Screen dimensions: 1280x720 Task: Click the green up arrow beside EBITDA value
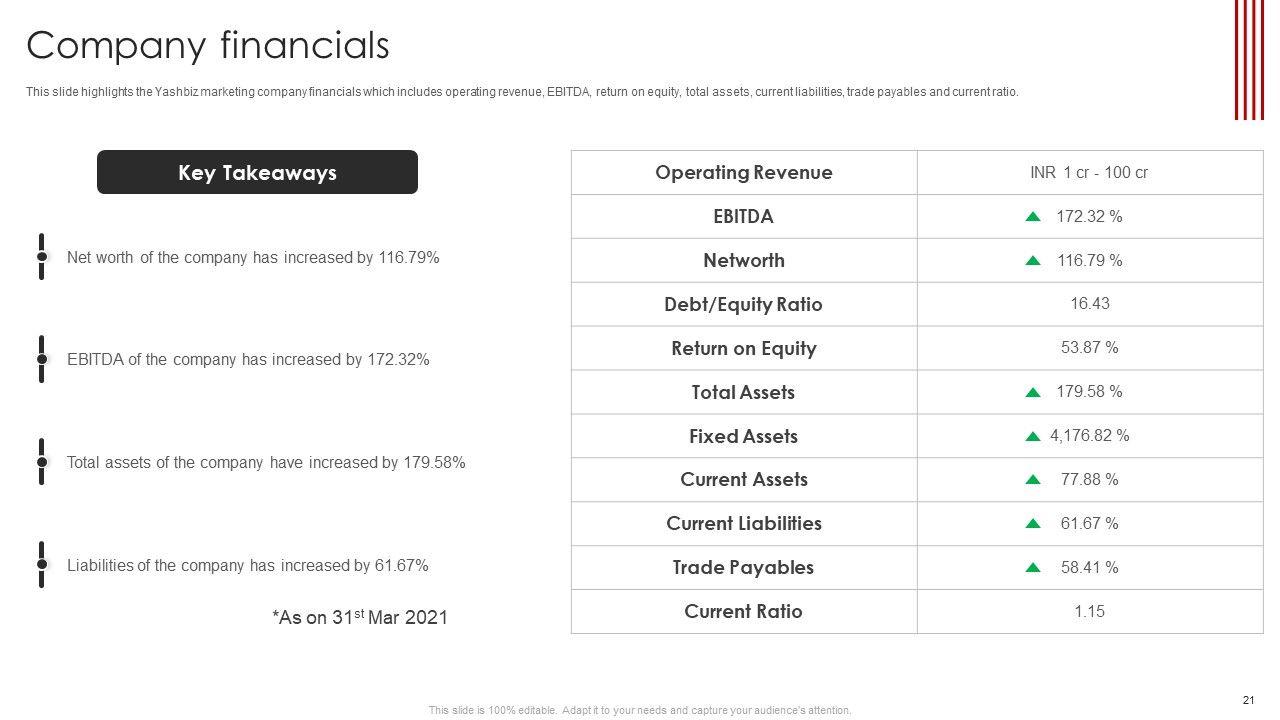[x=1033, y=217]
